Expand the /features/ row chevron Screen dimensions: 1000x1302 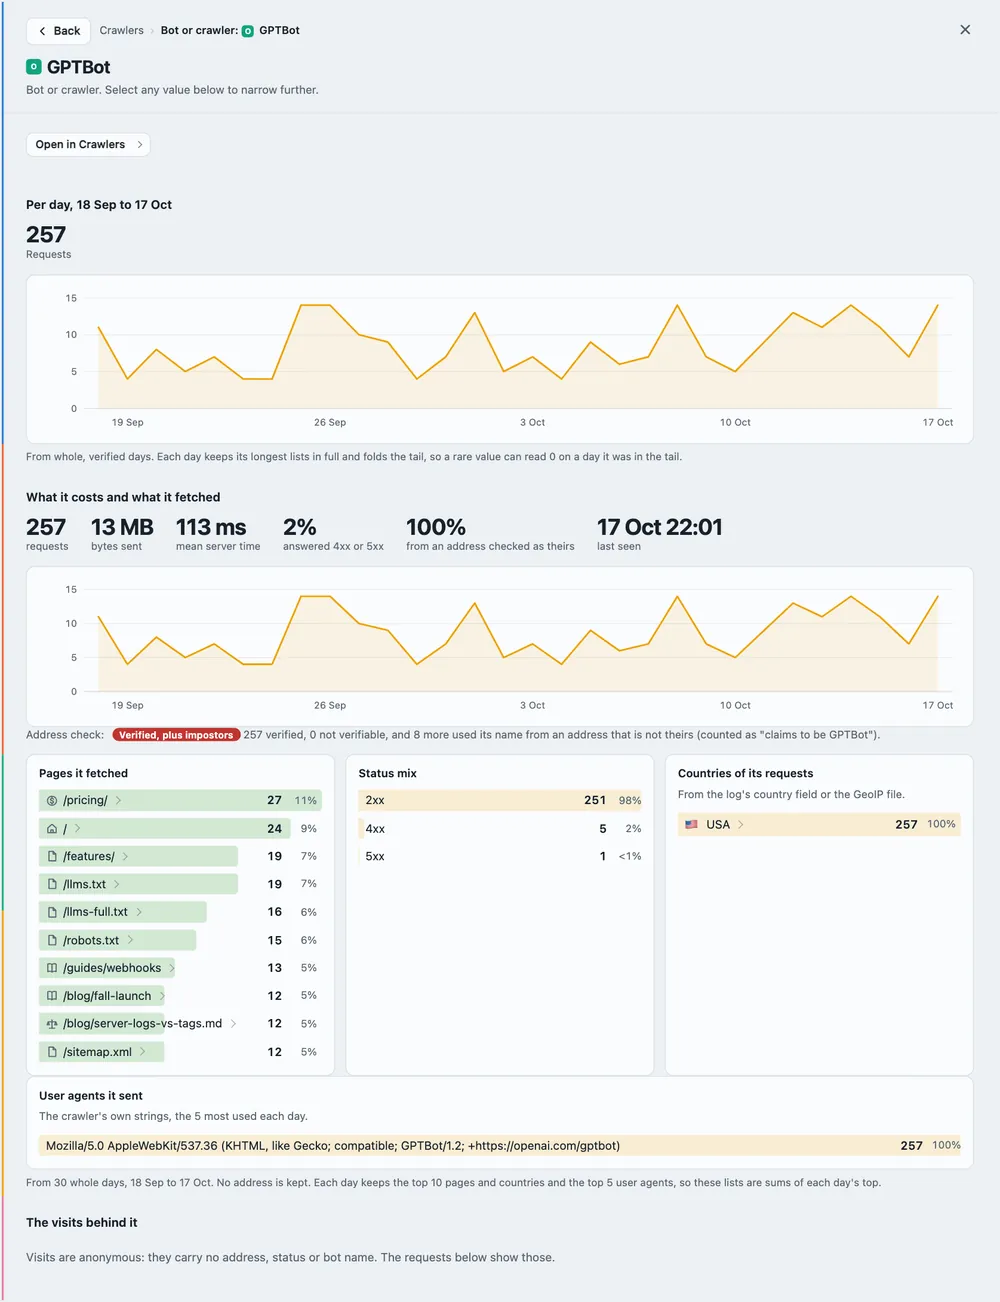(x=125, y=857)
